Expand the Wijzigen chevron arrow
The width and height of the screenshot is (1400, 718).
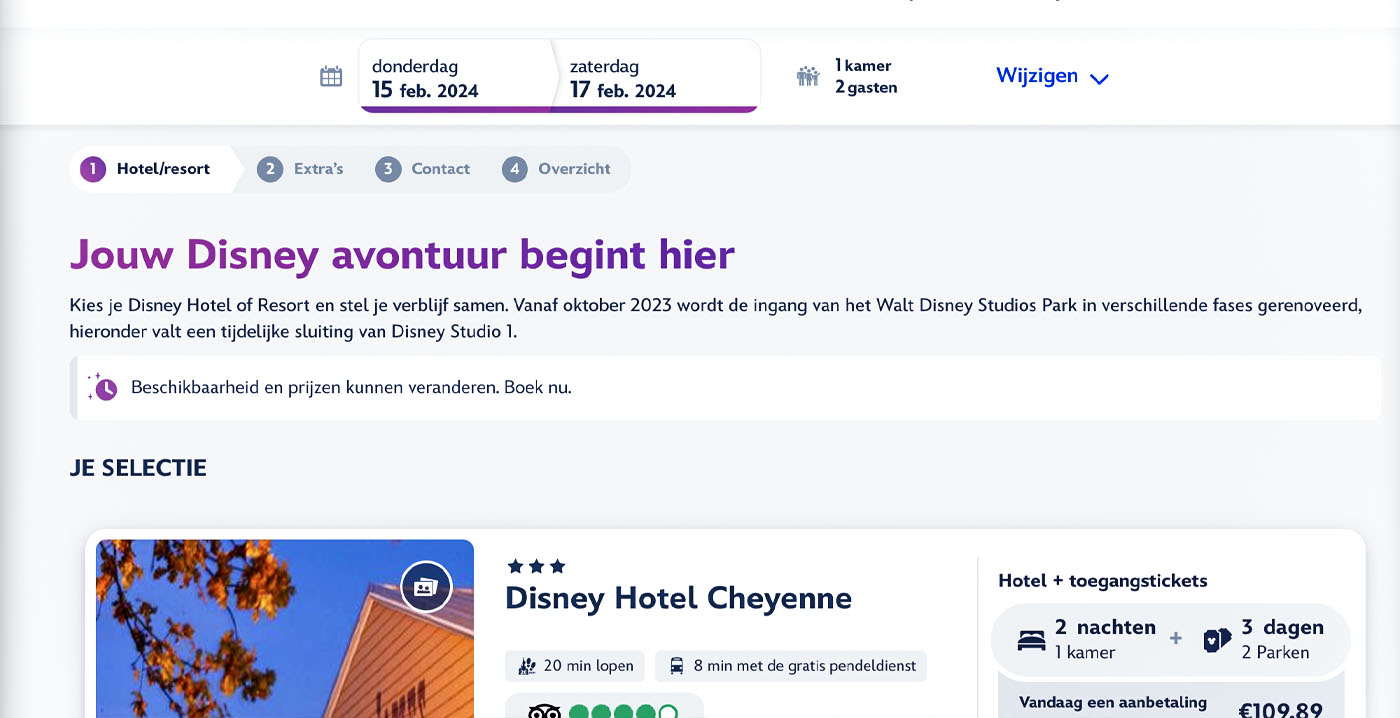(1099, 79)
